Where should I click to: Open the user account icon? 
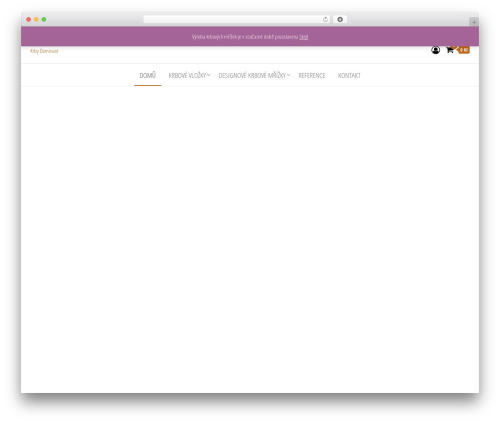point(435,50)
